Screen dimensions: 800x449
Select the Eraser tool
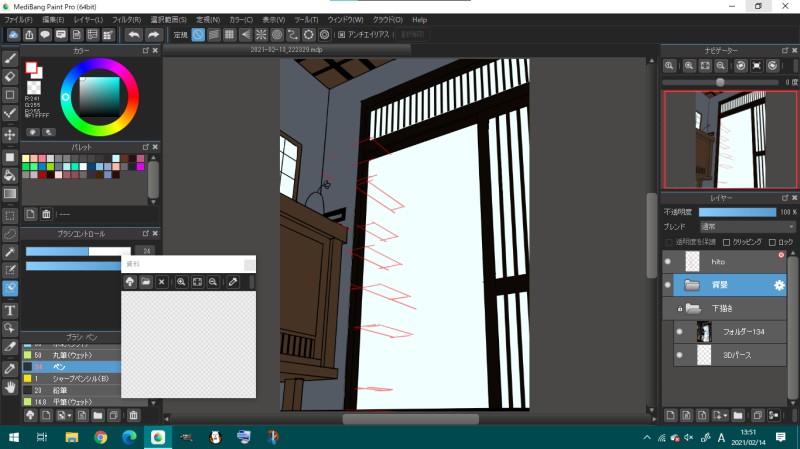click(x=10, y=77)
